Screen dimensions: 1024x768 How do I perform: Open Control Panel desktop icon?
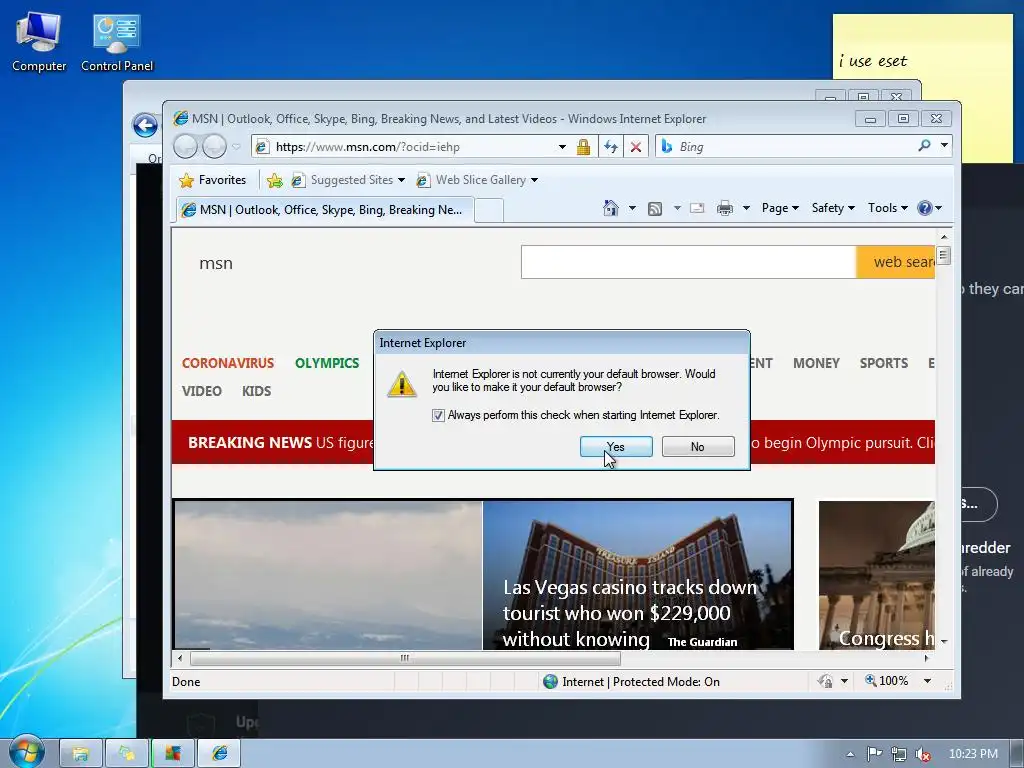(117, 43)
